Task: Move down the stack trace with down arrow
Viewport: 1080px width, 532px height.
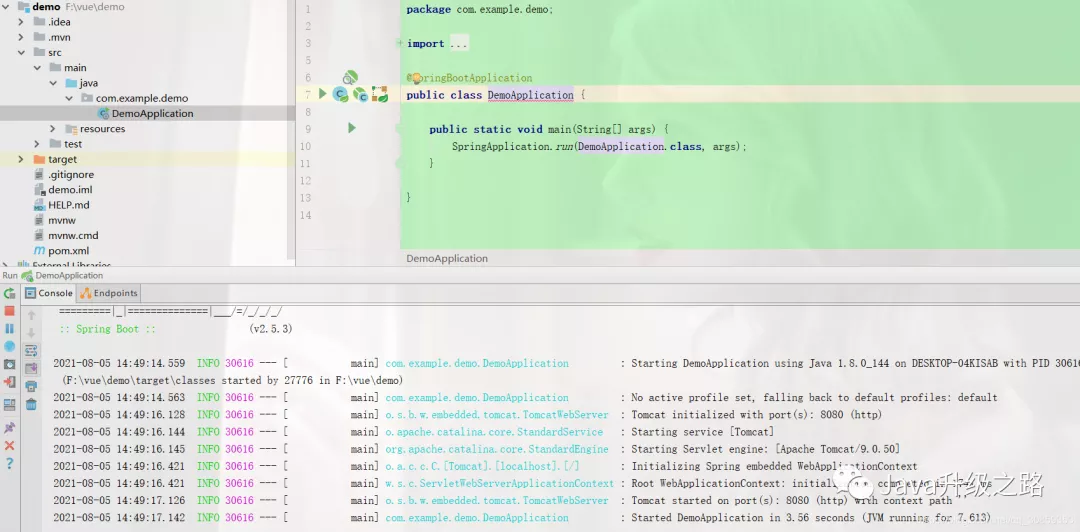Action: tap(31, 333)
